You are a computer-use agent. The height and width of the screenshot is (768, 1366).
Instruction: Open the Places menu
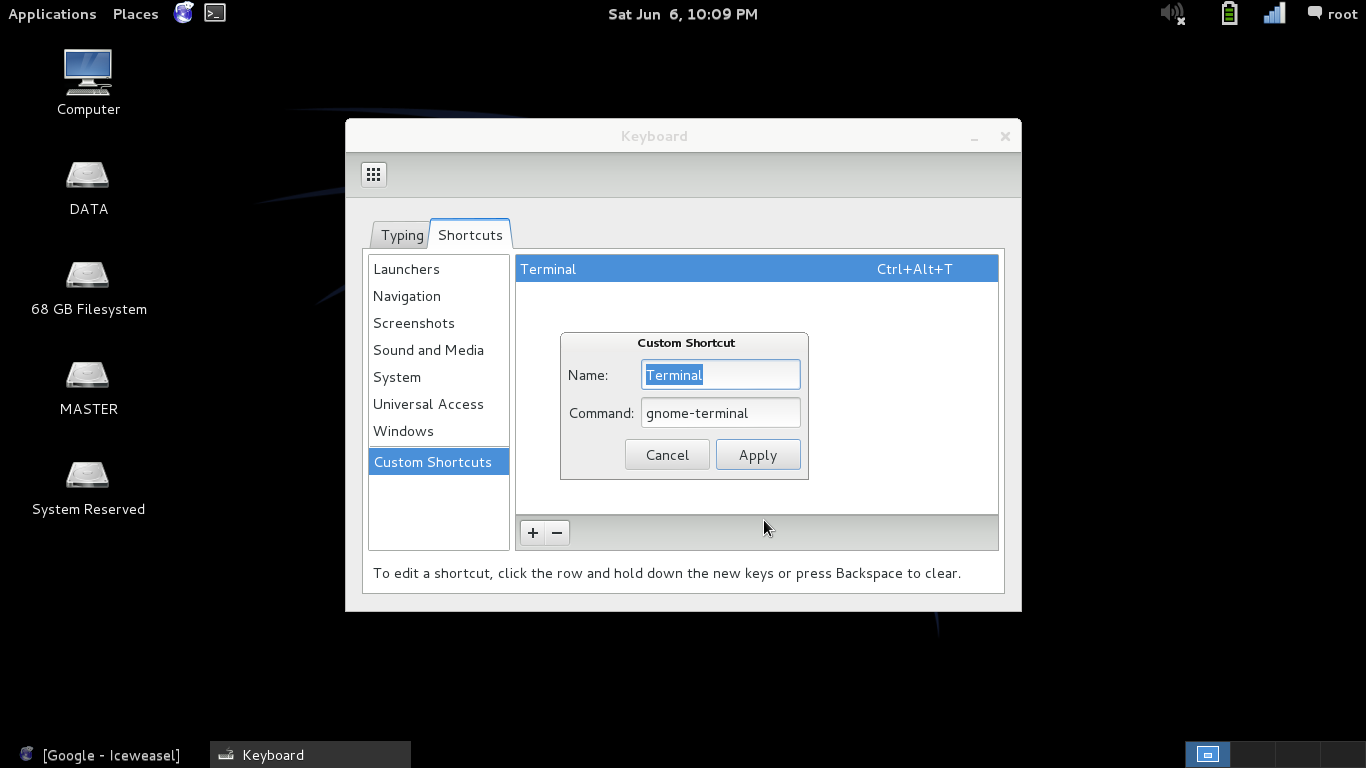(x=135, y=14)
